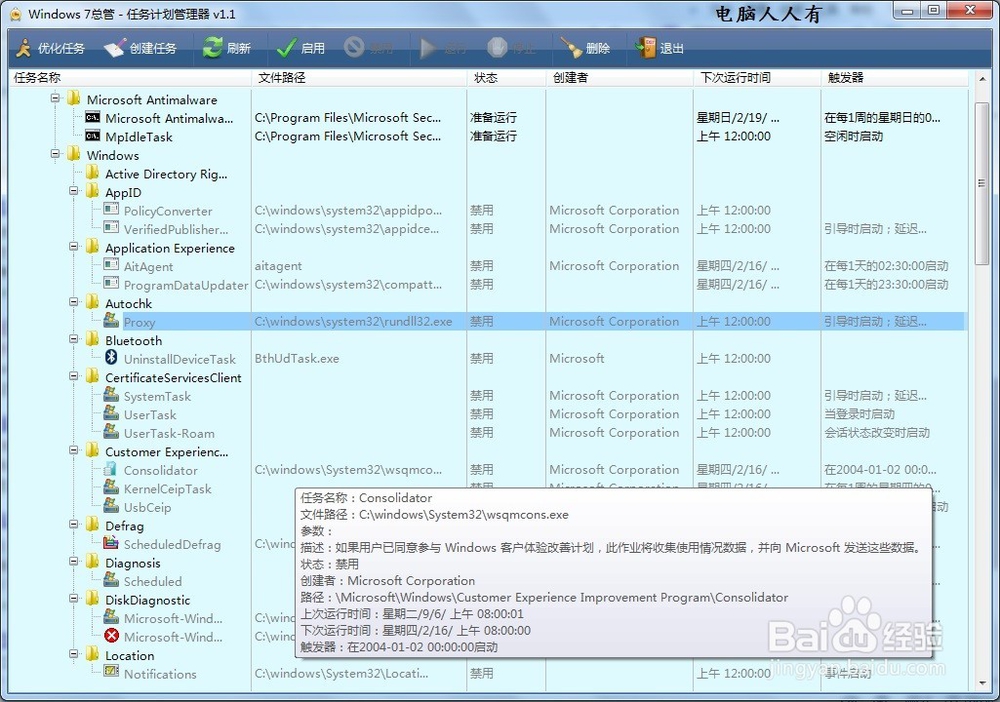
Task: Click the vertical scrollbar thumb
Action: [982, 184]
